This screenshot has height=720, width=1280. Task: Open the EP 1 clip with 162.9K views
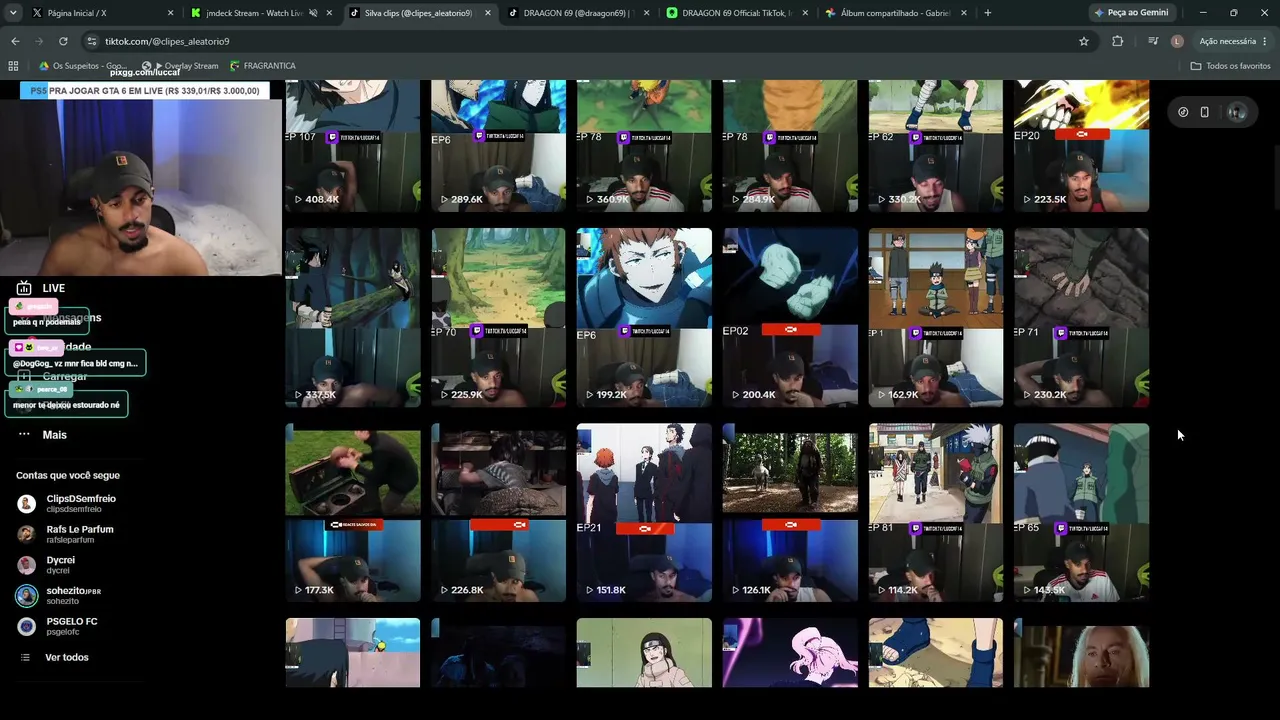[936, 317]
